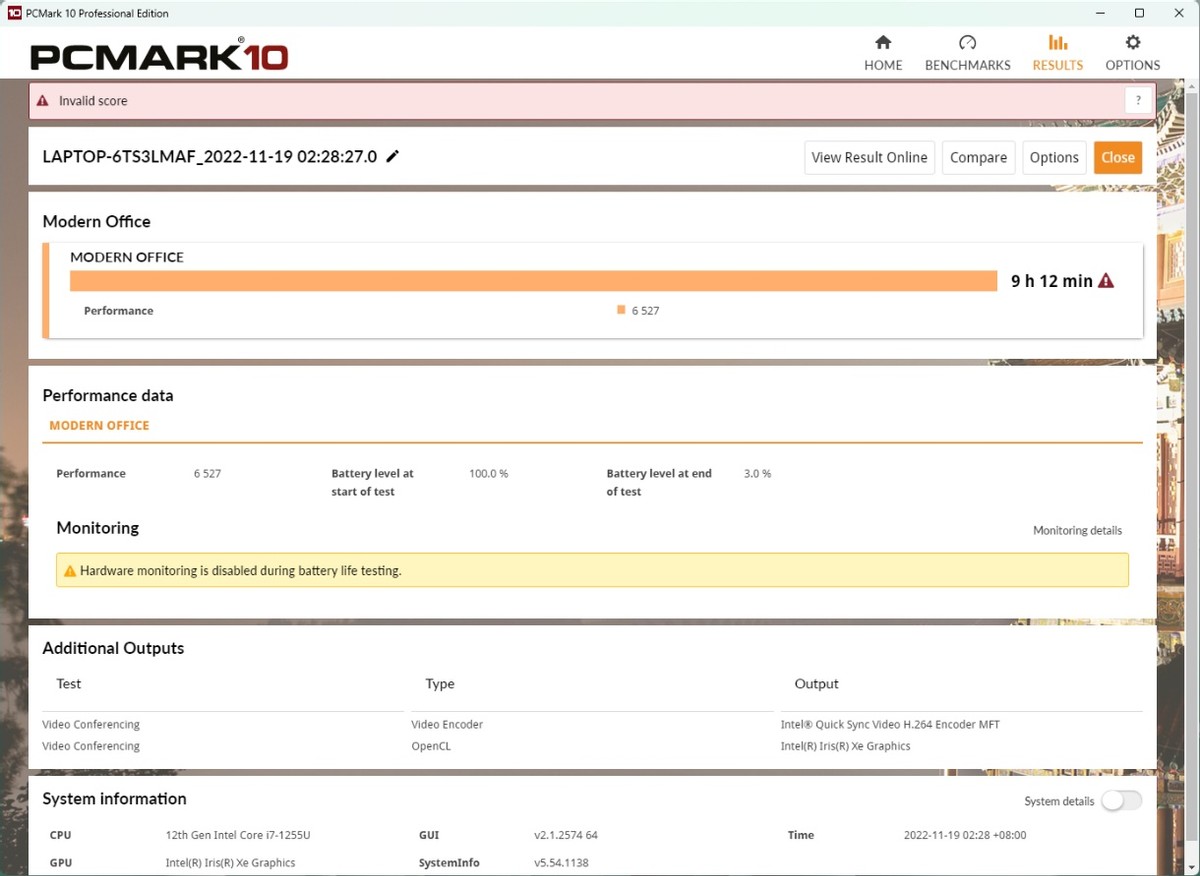Screen dimensions: 1200x876
Task: Select the MODERN OFFICE performance tab
Action: [x=99, y=425]
